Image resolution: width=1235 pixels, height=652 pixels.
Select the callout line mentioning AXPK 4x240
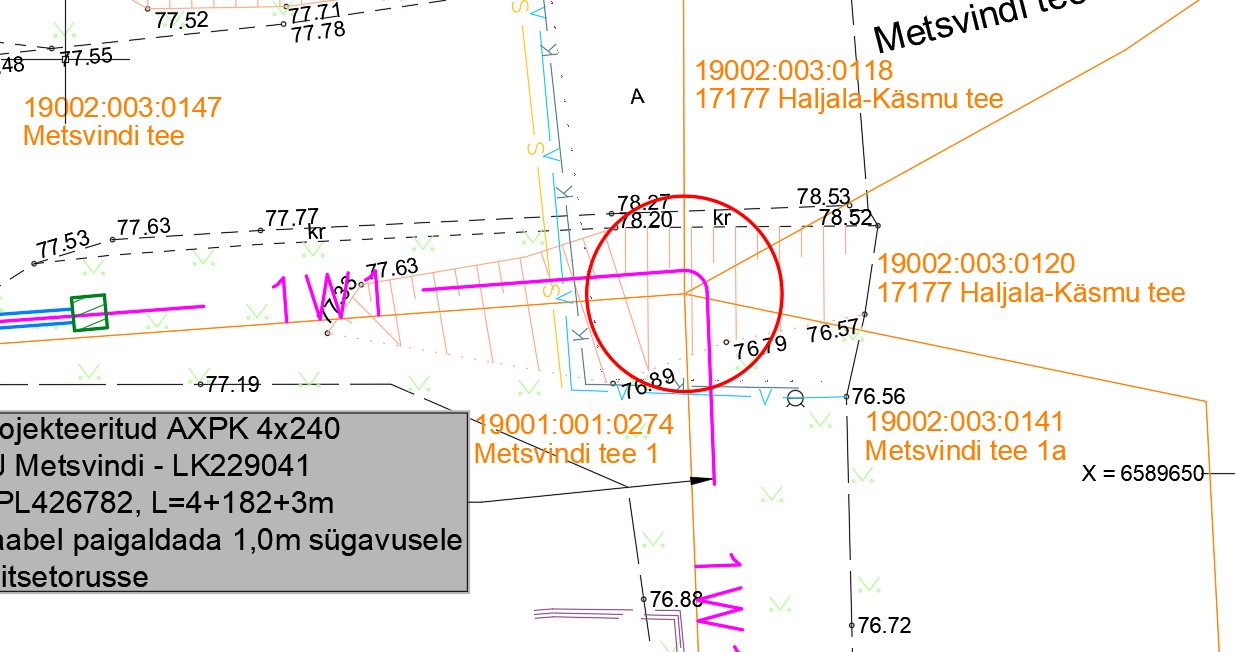click(170, 430)
